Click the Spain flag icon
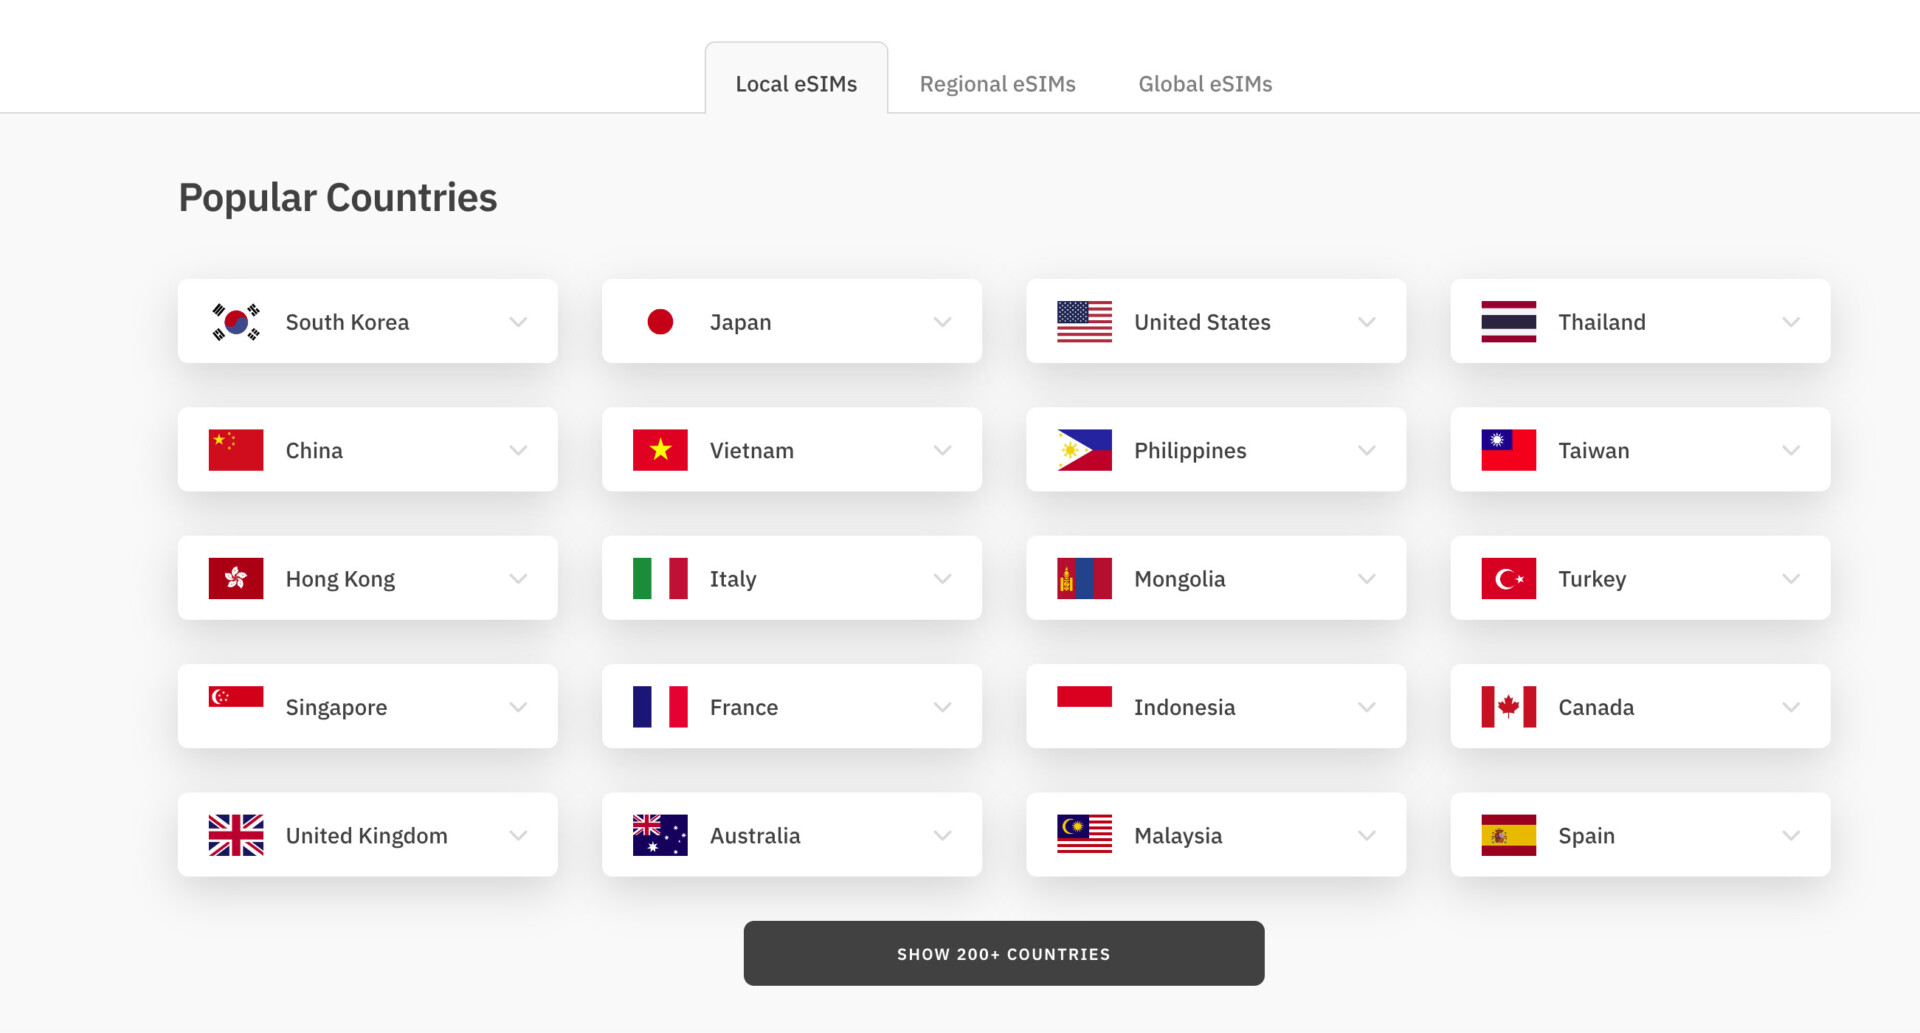The width and height of the screenshot is (1920, 1033). click(1508, 835)
